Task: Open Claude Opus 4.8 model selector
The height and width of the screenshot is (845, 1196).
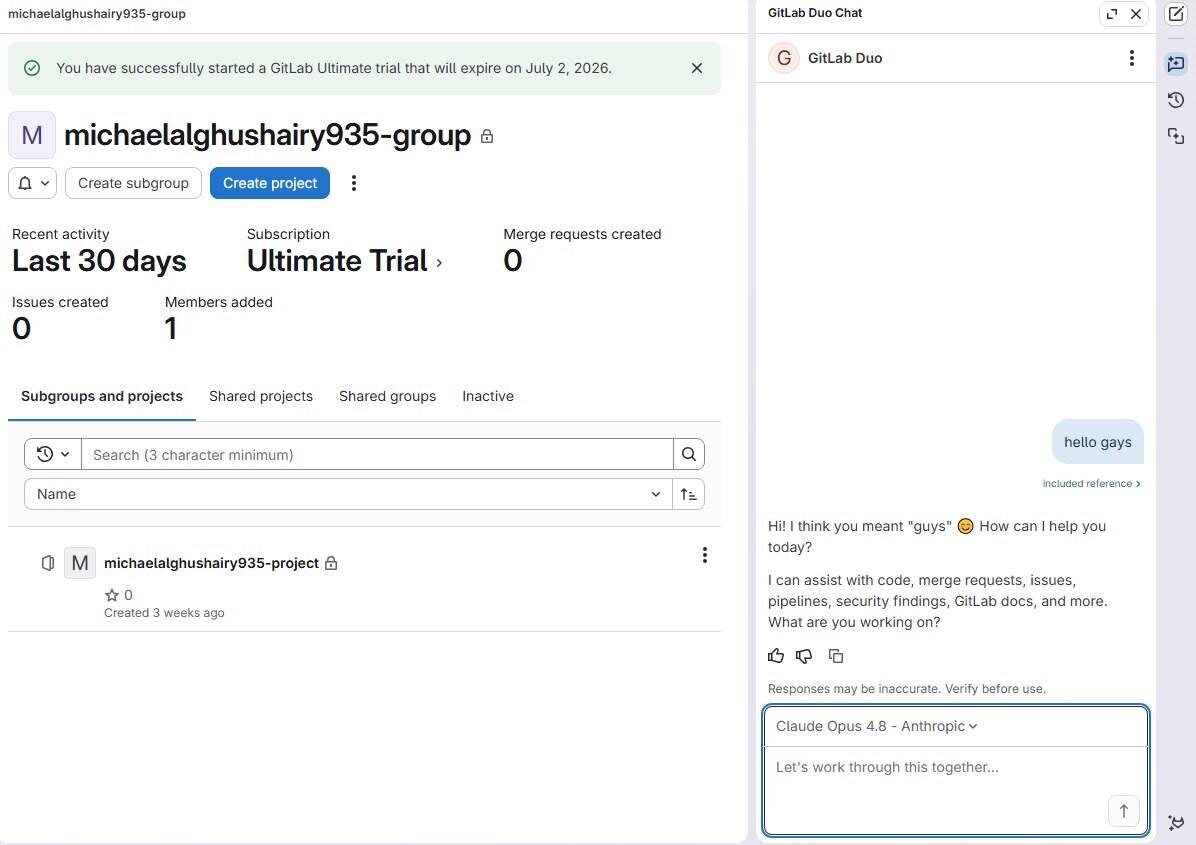Action: point(876,726)
